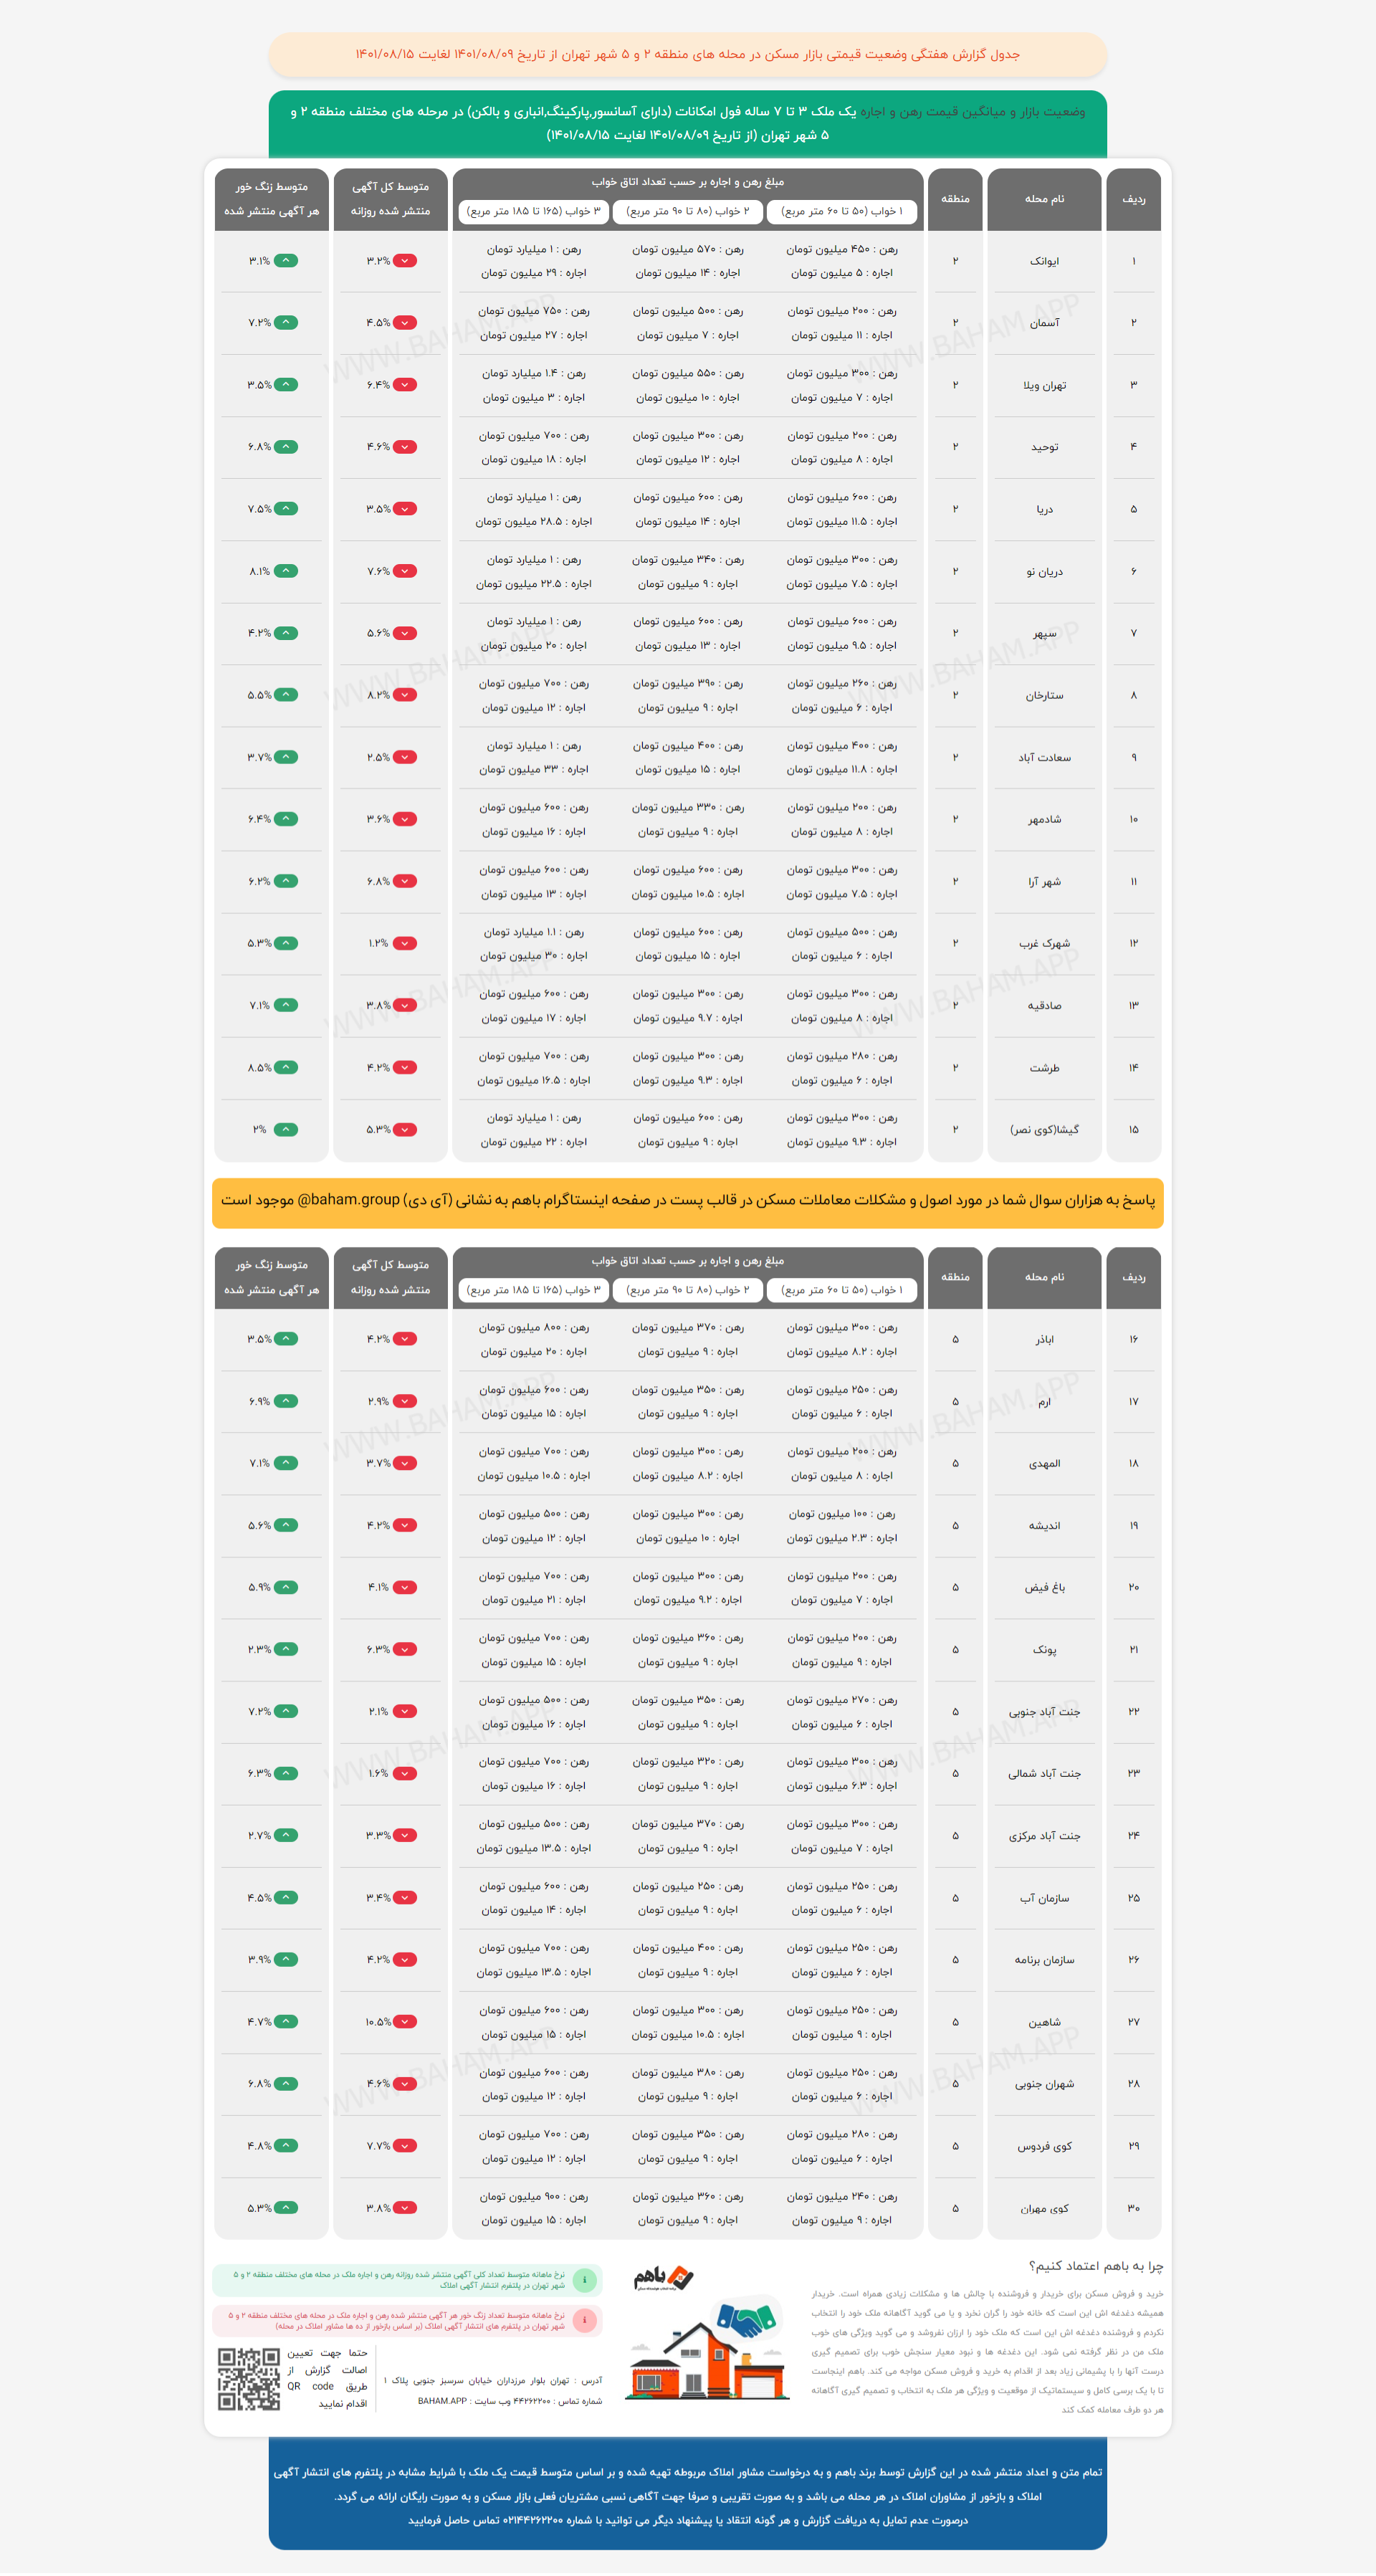
Task: Click the QR code image
Action: click(x=248, y=2379)
